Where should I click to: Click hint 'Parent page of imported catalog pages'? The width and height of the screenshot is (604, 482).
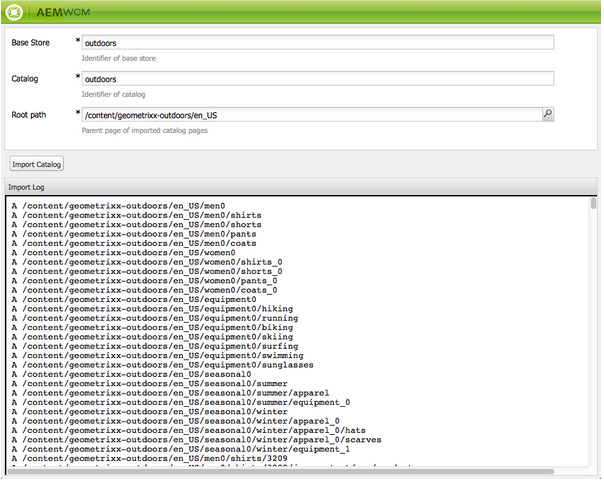[144, 131]
